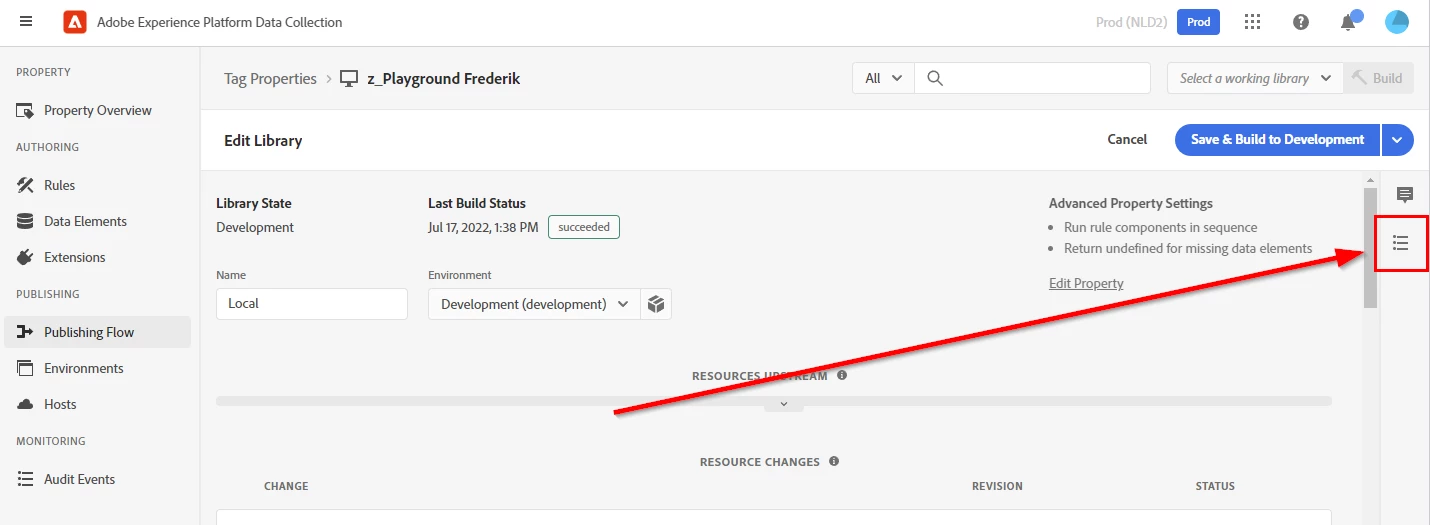Click the Publishing Flow arrow icon
The height and width of the screenshot is (525, 1430).
[x=26, y=332]
